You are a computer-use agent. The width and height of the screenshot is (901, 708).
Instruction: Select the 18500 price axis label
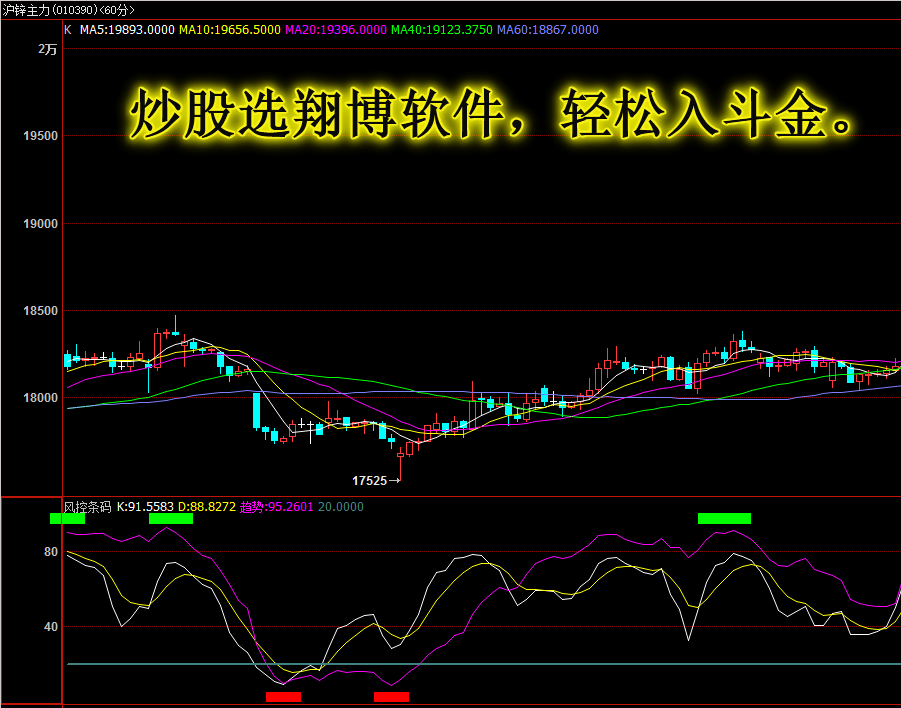40,311
